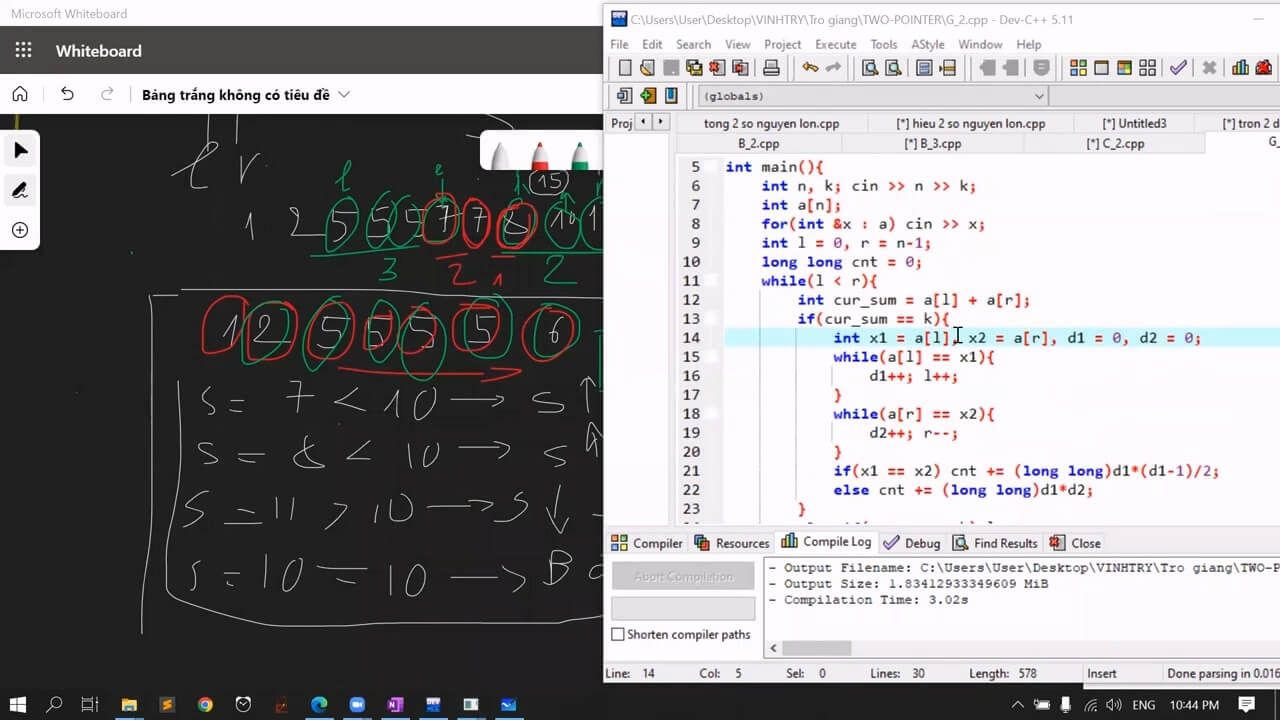Viewport: 1280px width, 720px height.
Task: Run Syntax Check with checkmark icon
Action: (1179, 68)
